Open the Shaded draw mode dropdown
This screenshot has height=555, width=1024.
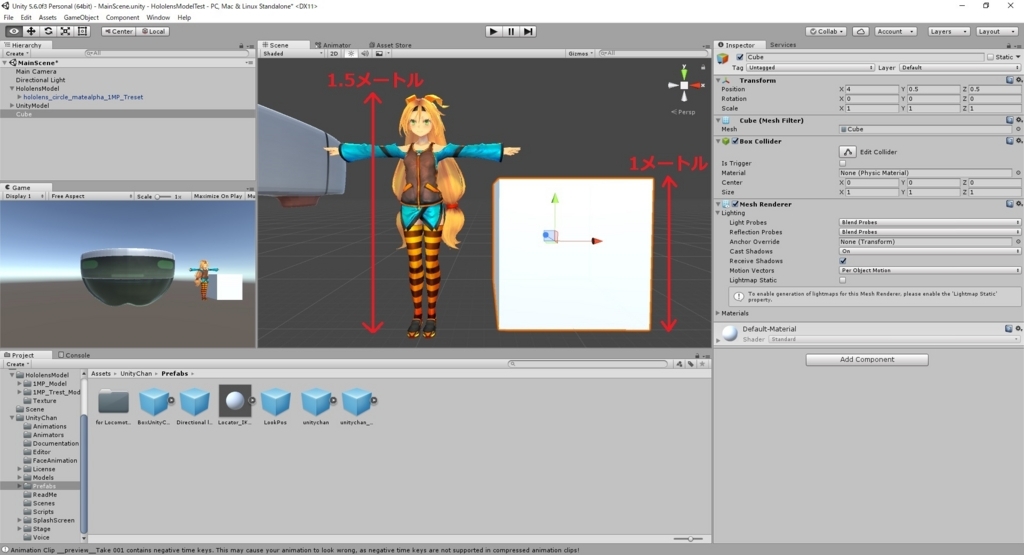click(x=293, y=54)
